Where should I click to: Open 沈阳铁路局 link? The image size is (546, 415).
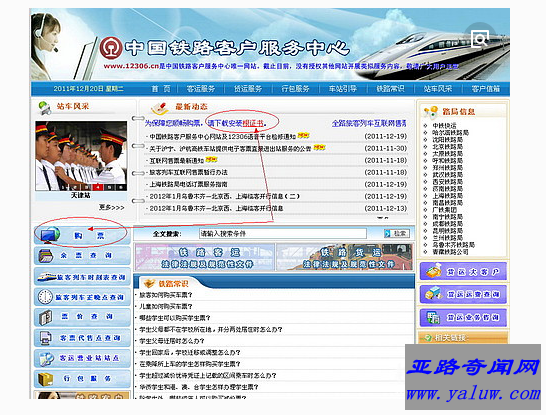447,140
